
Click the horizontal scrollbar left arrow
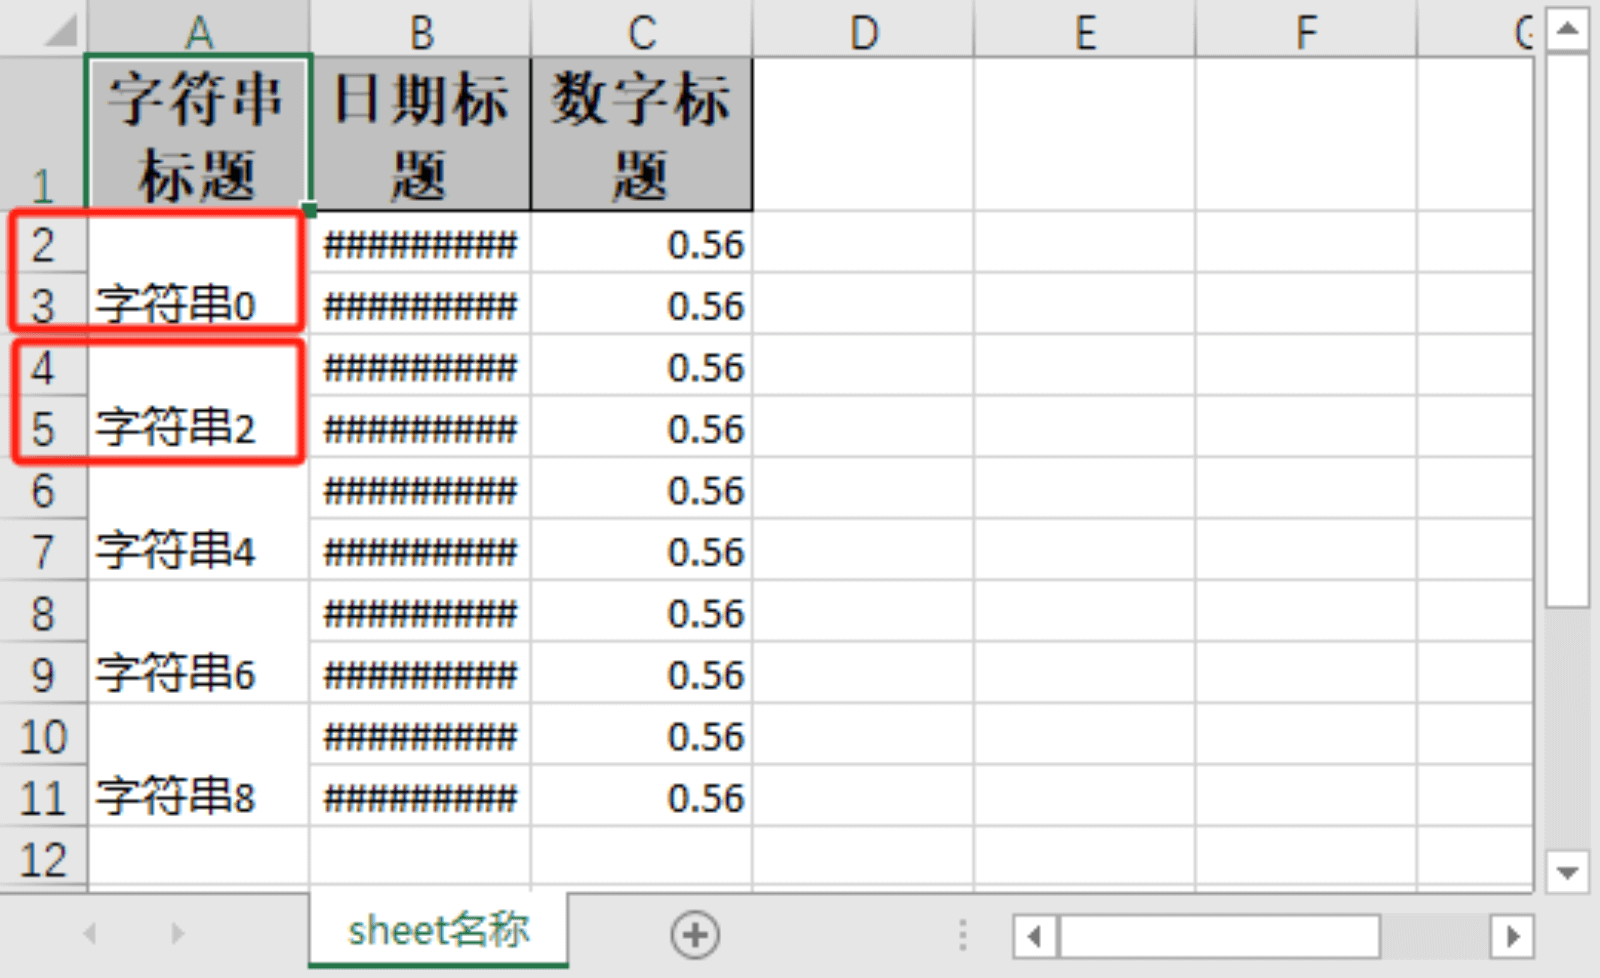(1034, 937)
